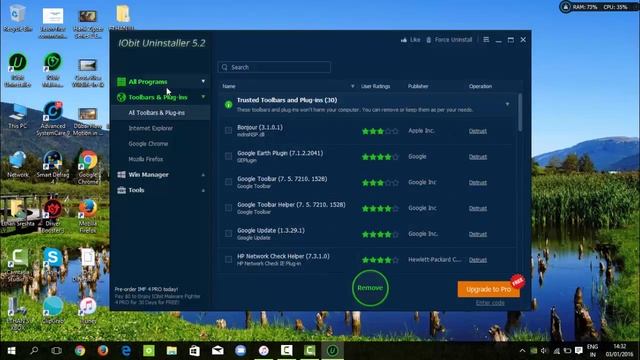640x360 pixels.
Task: Select Tools section
Action: 136,190
